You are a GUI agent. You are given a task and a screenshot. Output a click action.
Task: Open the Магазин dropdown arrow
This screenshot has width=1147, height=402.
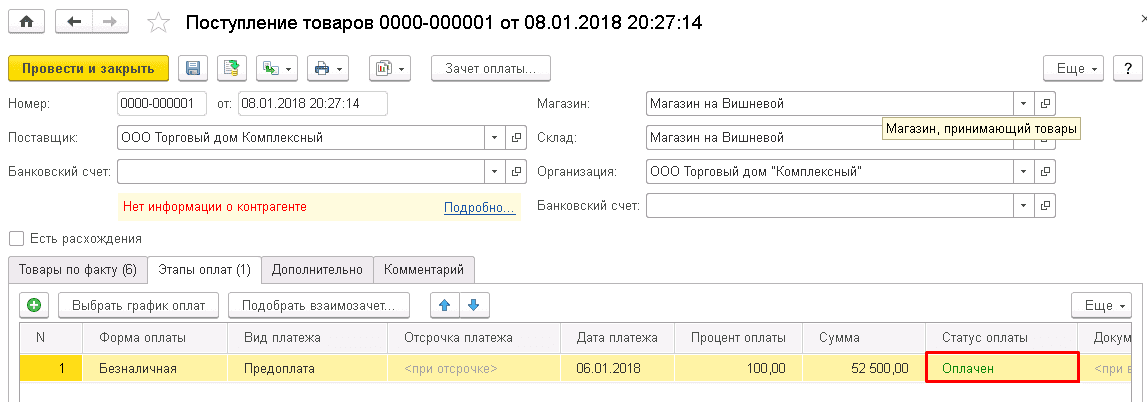click(x=1023, y=104)
